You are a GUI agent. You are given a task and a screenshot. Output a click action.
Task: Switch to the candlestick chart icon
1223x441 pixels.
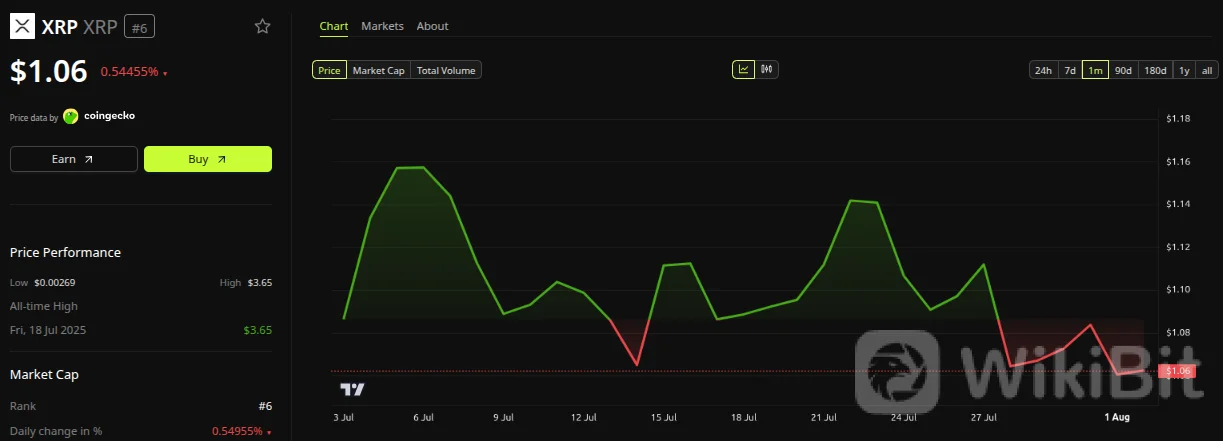(767, 70)
